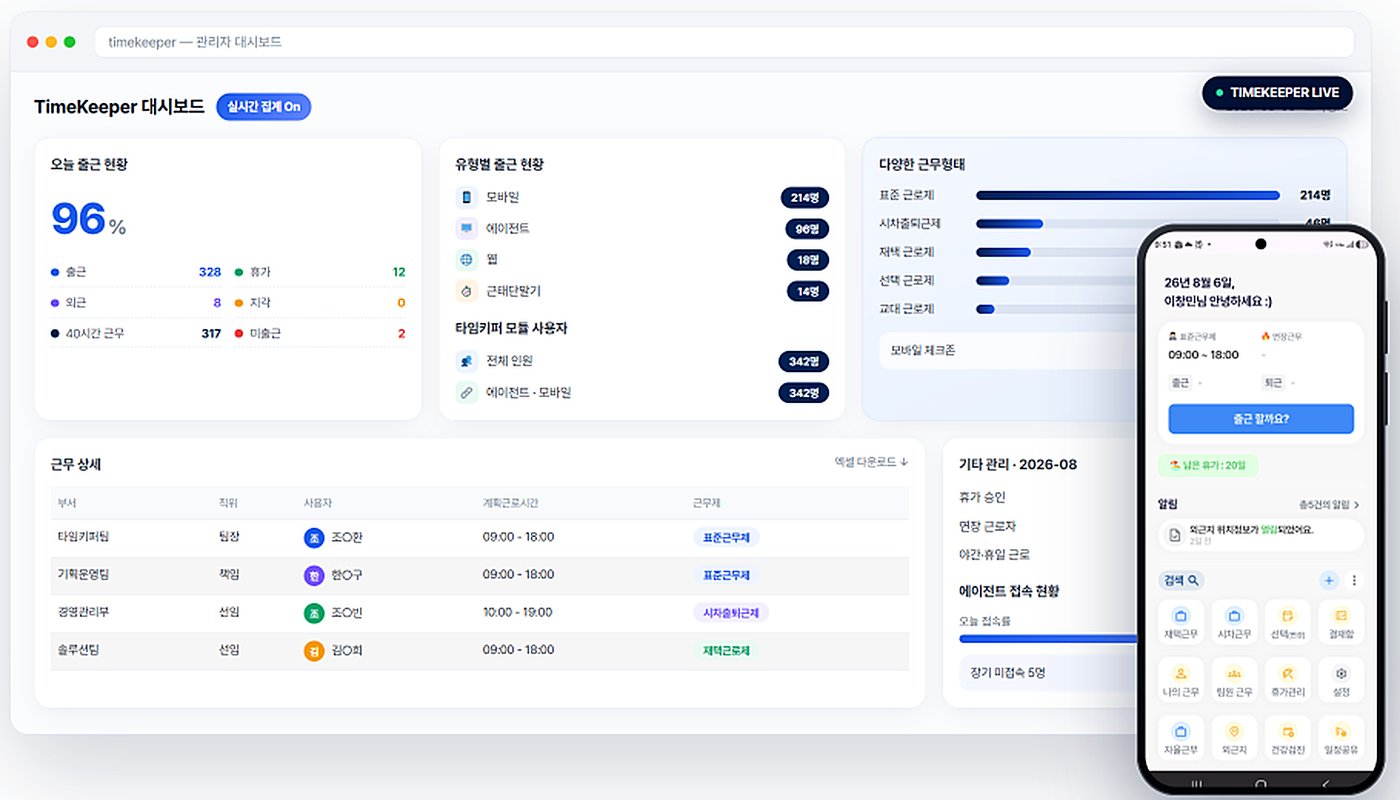Click the 웹 globe icon
Screen dimensions: 1400x800
[466, 260]
